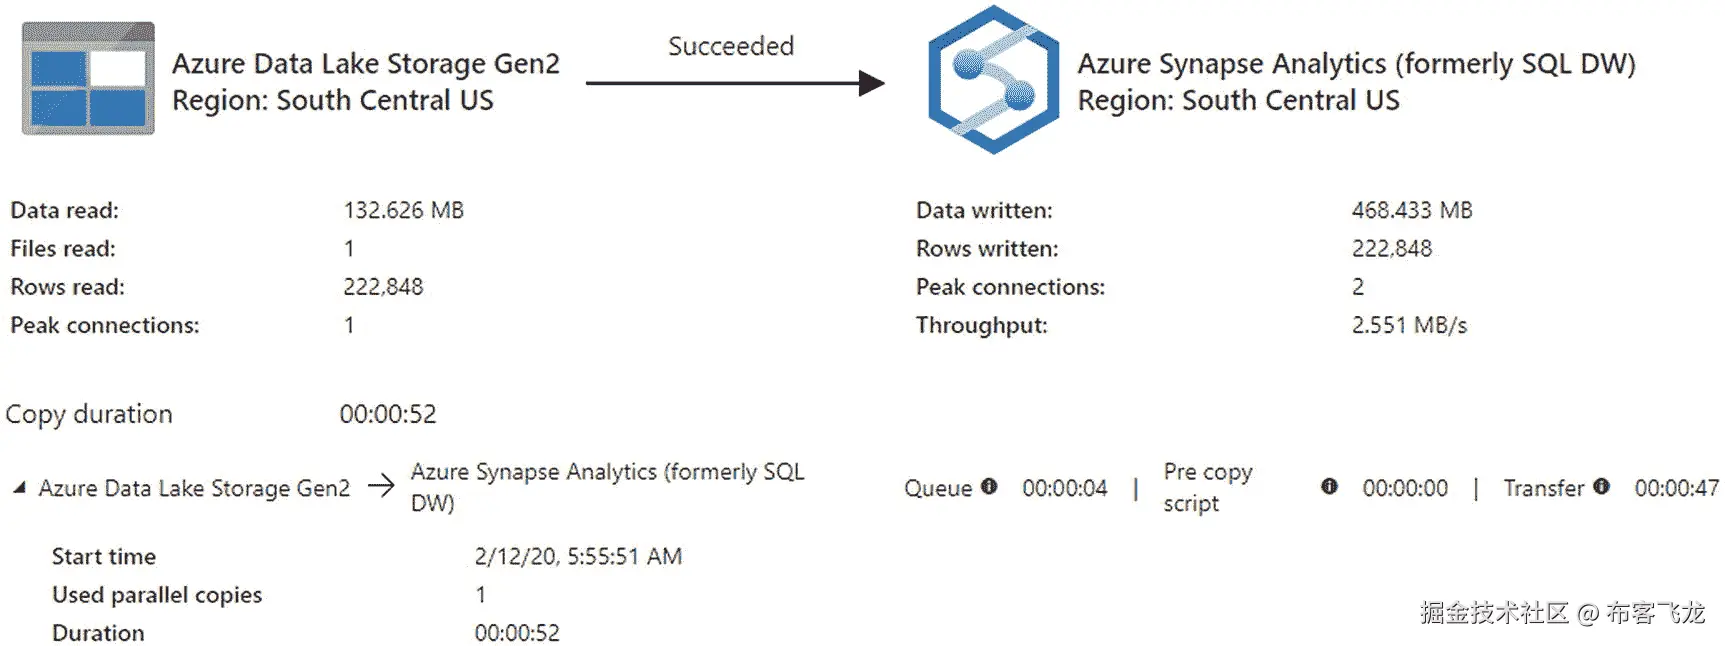Click the Used parallel copies label
The image size is (1725, 646).
[157, 595]
